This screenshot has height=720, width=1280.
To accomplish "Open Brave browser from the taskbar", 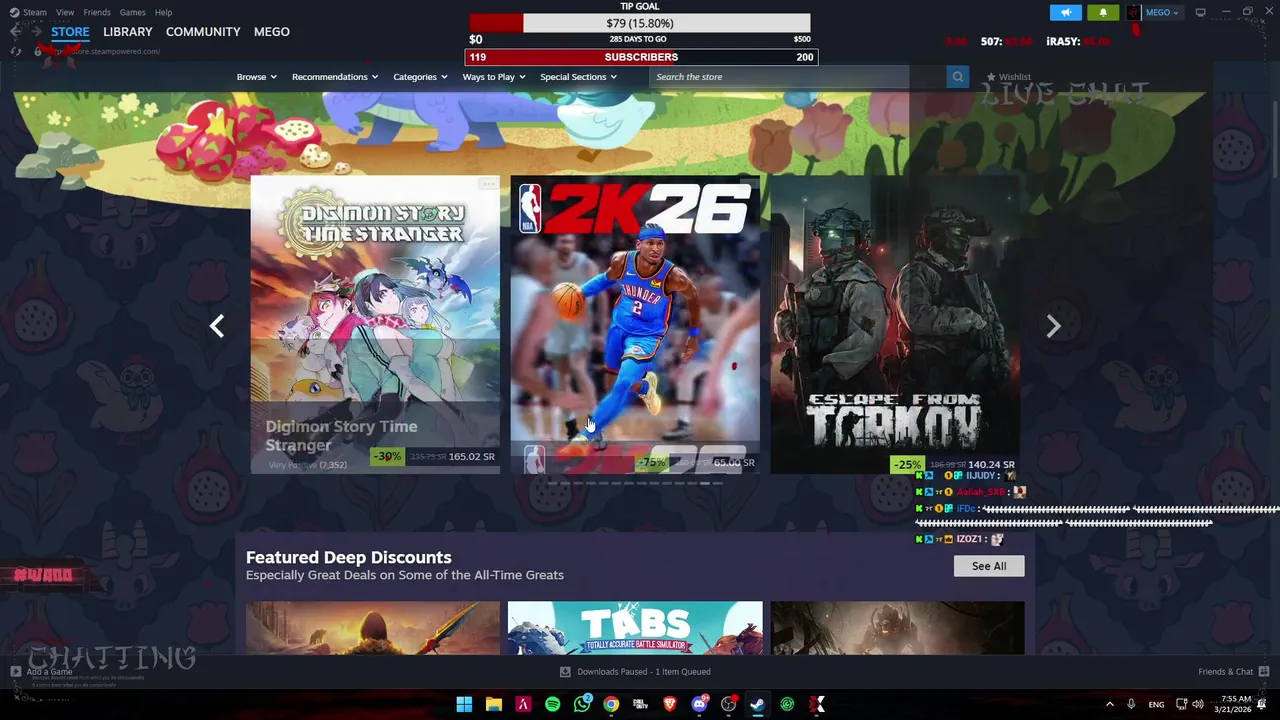I will pos(670,704).
